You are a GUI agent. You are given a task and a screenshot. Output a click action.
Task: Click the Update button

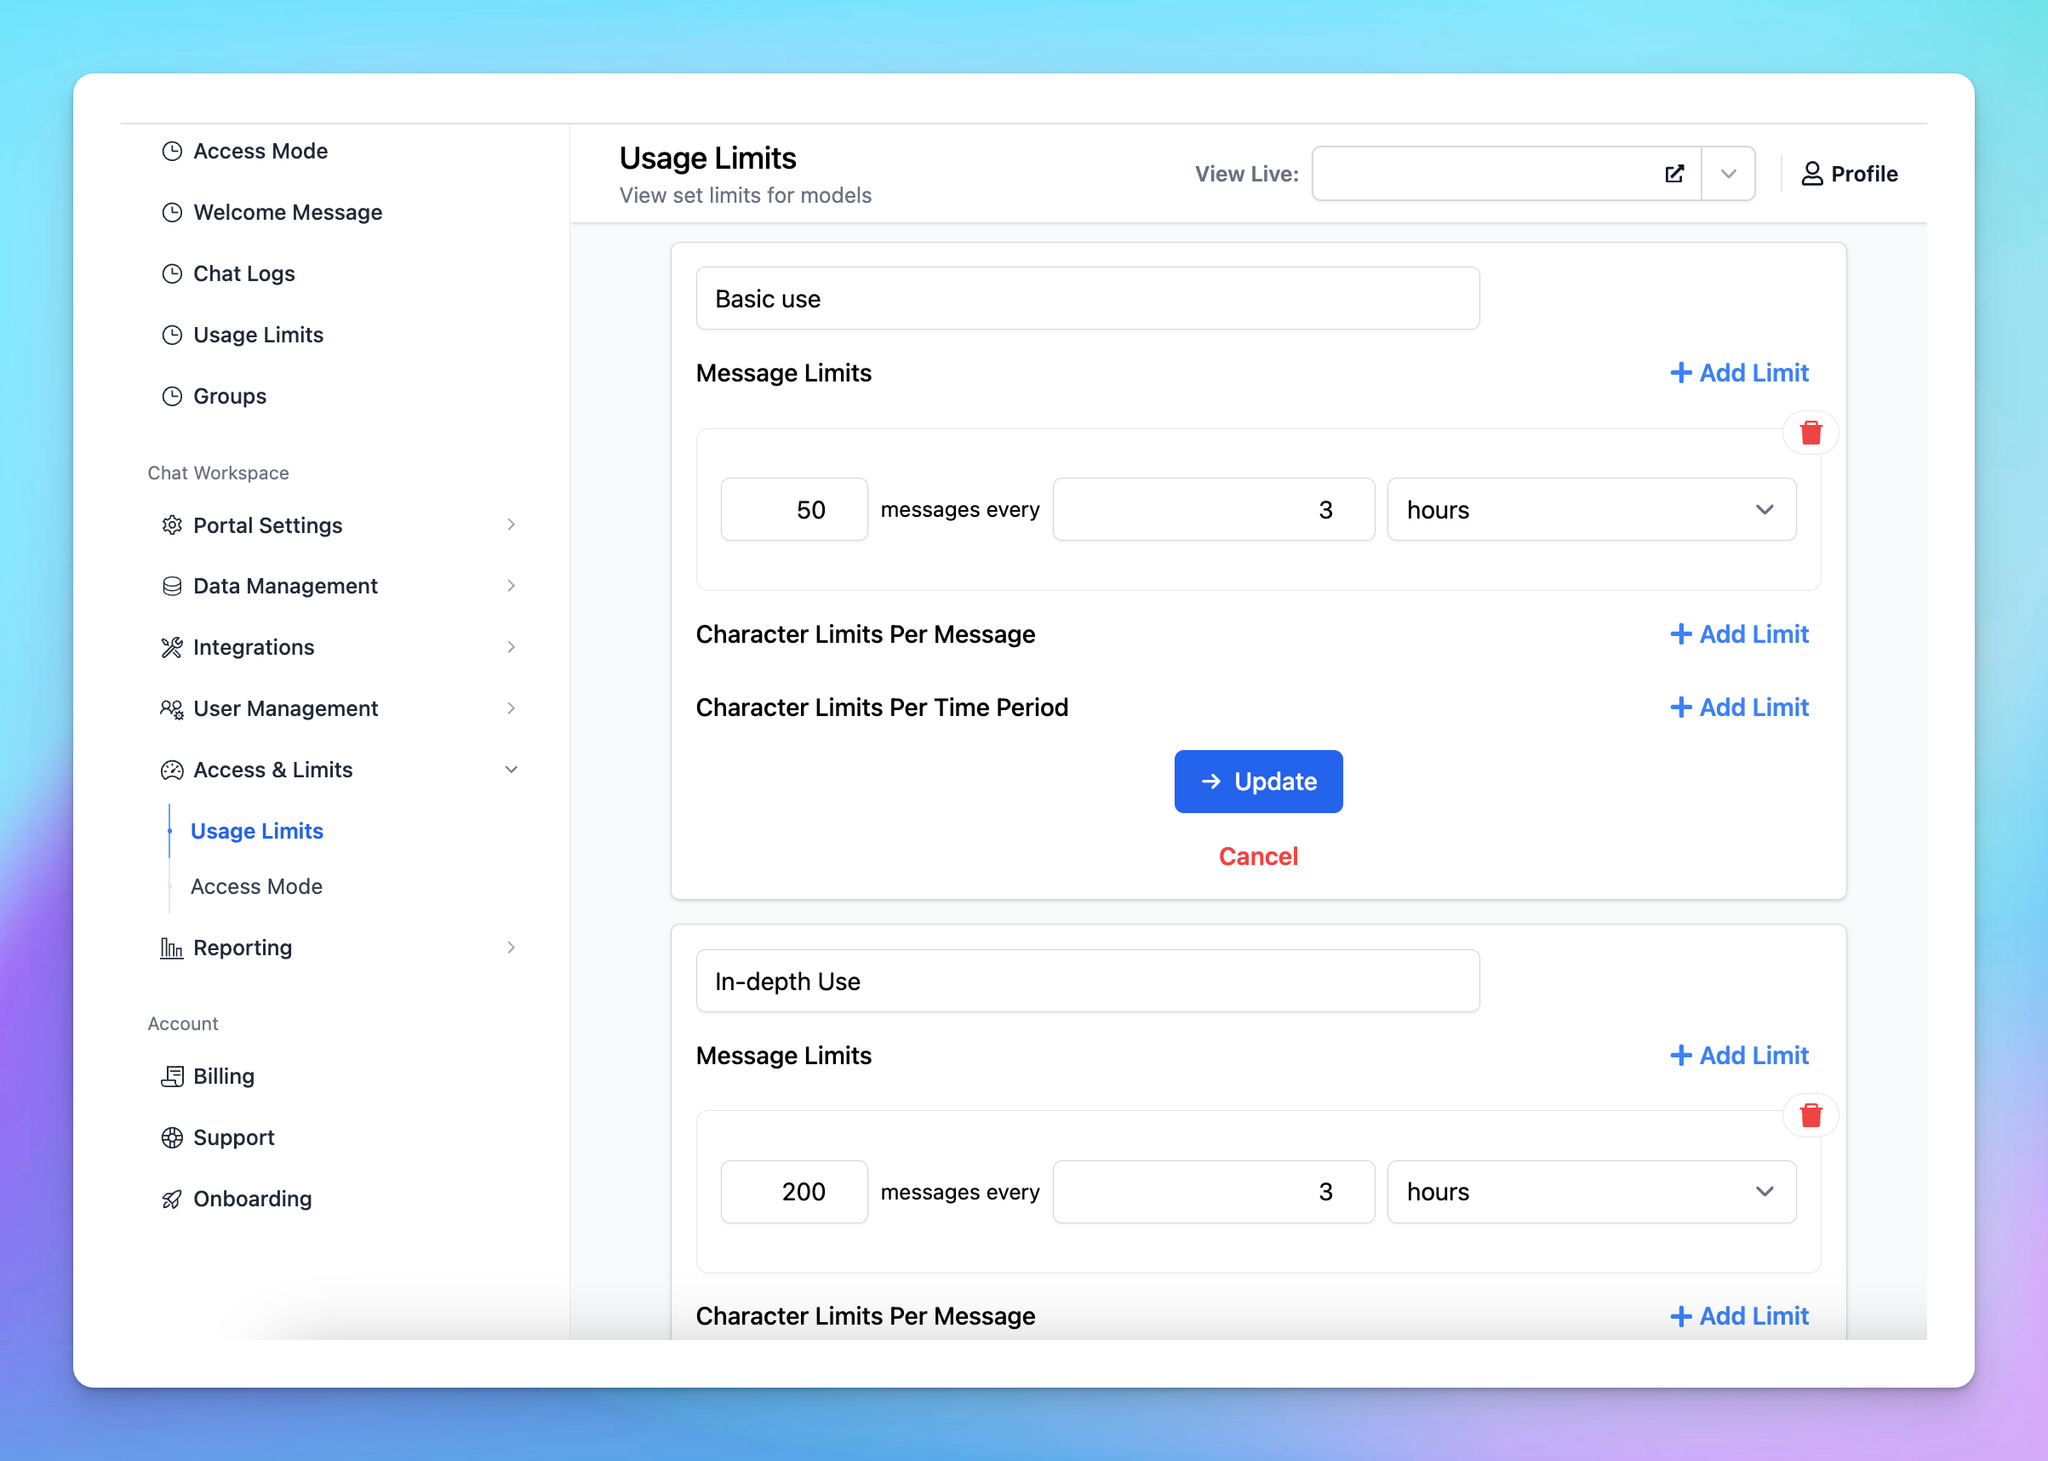pyautogui.click(x=1258, y=782)
